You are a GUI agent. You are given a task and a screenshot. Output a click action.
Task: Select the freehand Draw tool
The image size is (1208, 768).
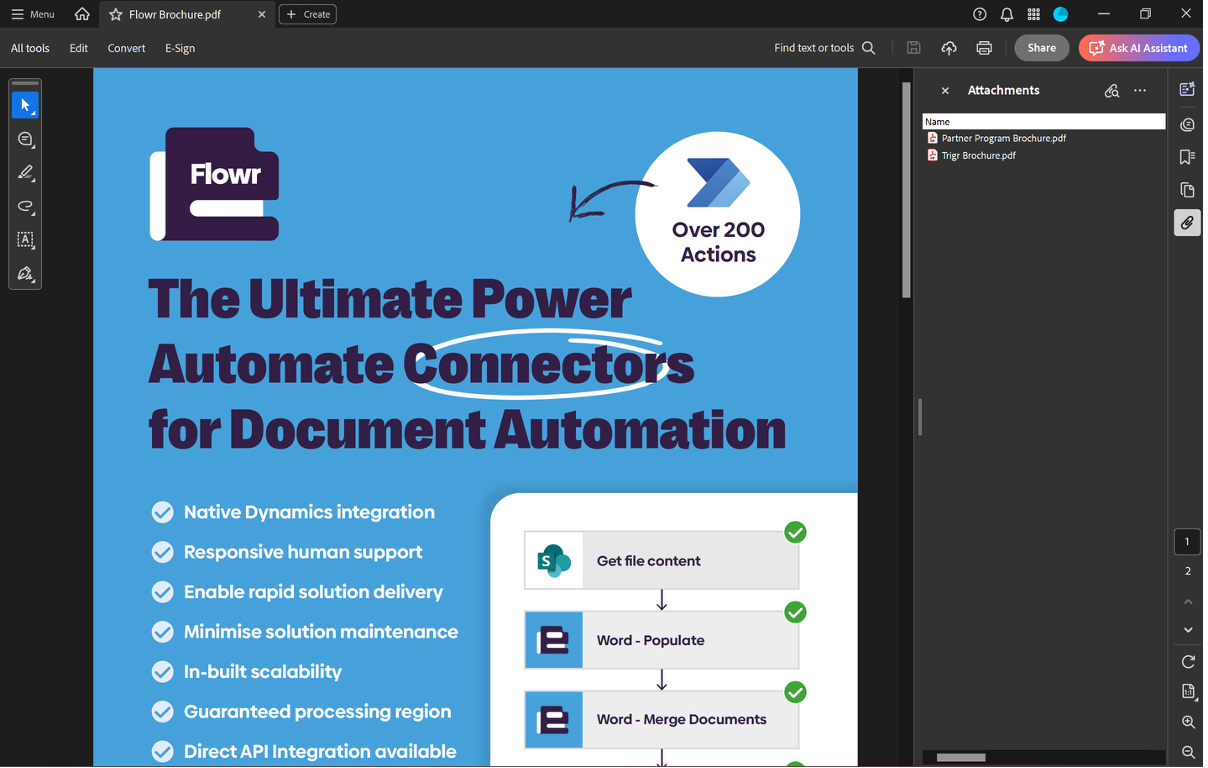(25, 206)
